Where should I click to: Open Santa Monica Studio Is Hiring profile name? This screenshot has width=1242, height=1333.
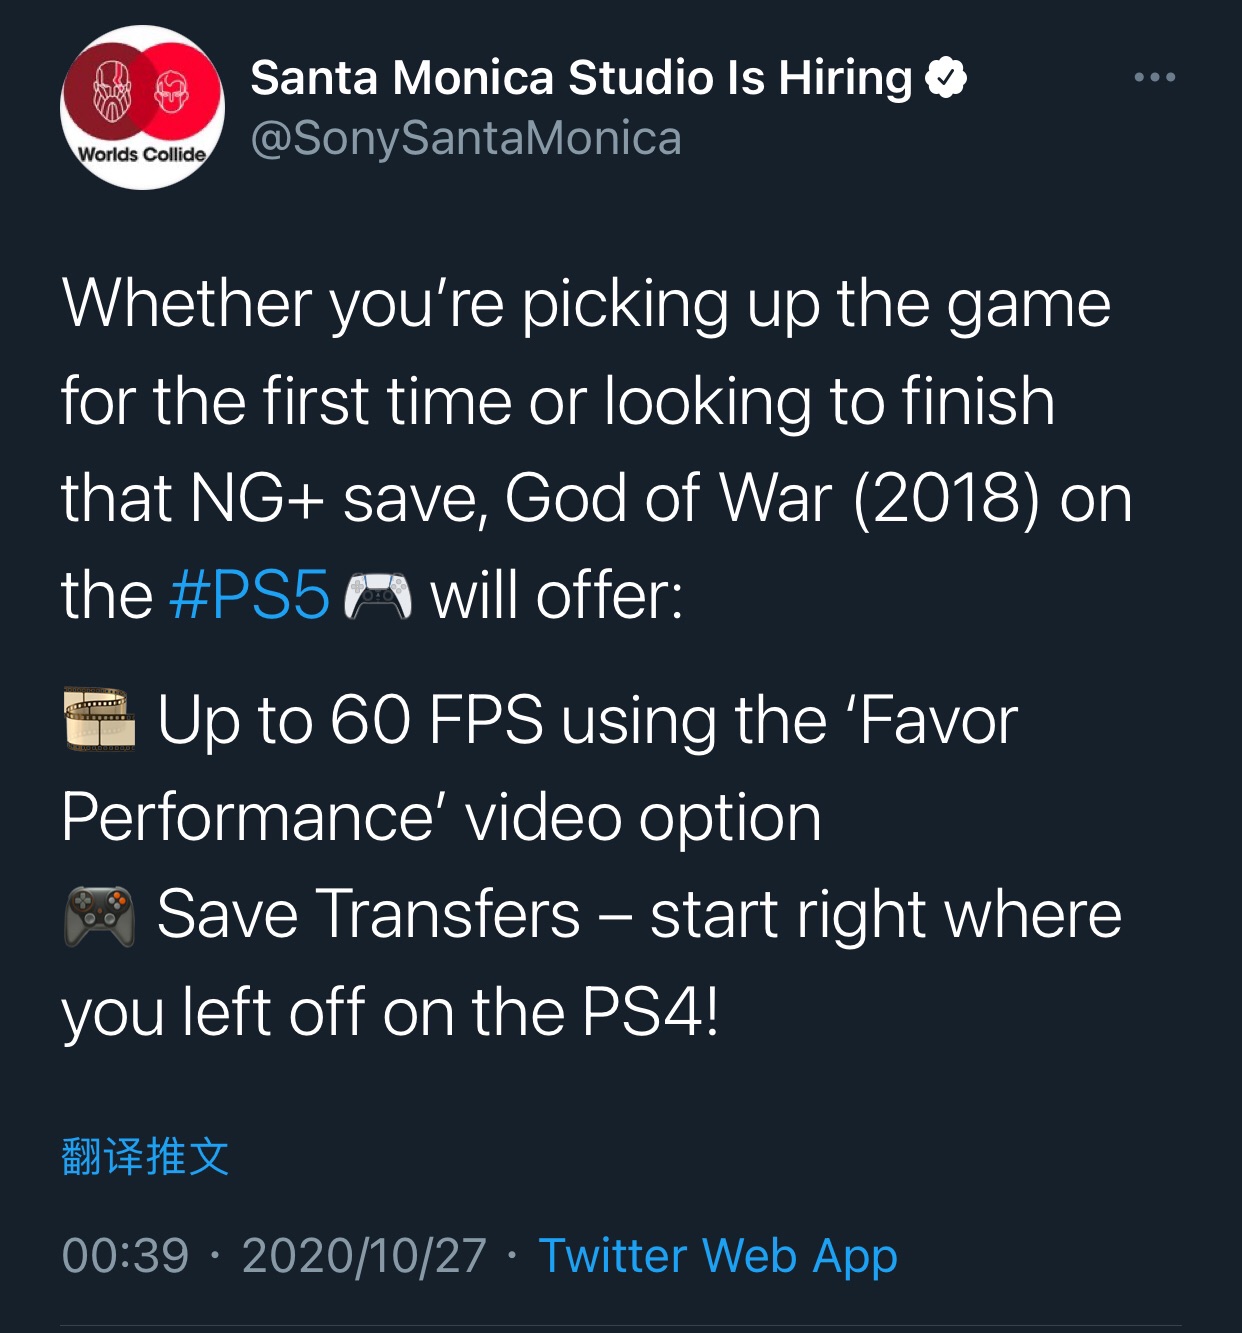(x=581, y=78)
